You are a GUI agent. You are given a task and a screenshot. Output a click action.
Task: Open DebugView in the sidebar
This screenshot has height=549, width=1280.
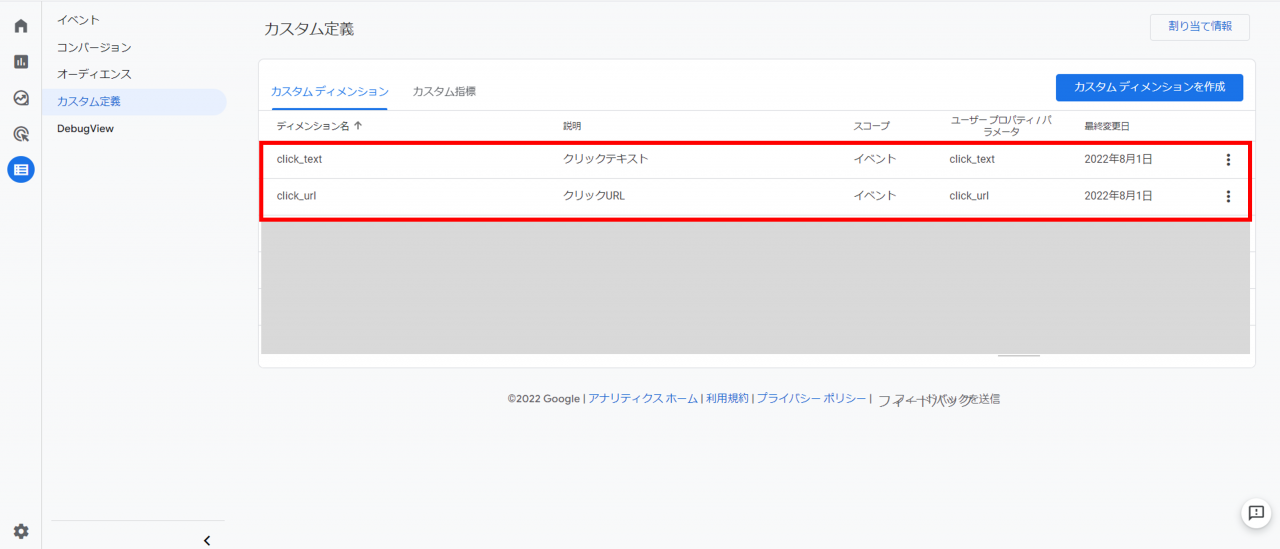click(86, 129)
